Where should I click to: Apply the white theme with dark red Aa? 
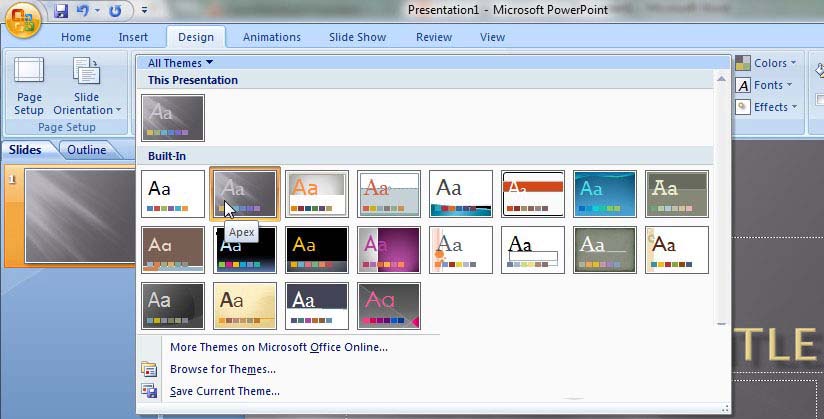coord(677,250)
